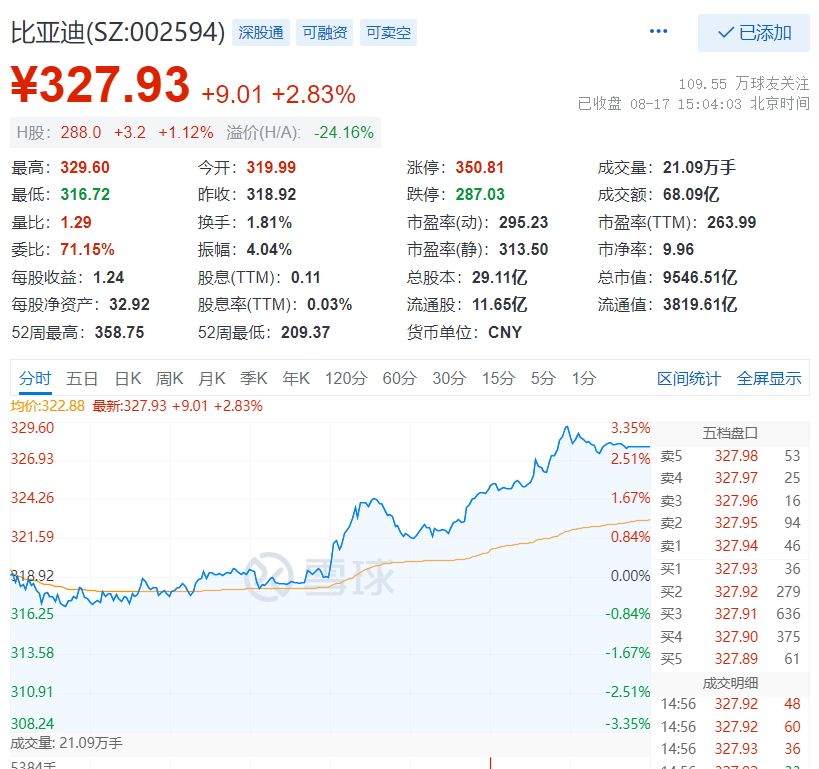Click the stock title 比亚迪(SZ:002594)
The height and width of the screenshot is (769, 819).
tap(118, 32)
